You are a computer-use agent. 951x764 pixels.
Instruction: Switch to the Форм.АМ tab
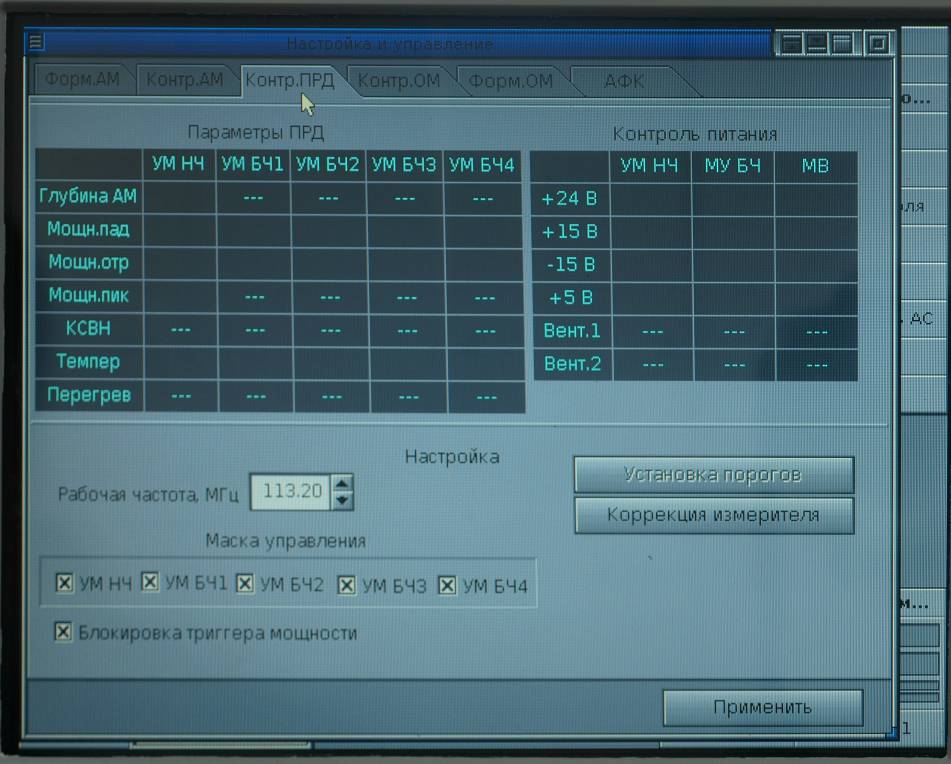(82, 79)
